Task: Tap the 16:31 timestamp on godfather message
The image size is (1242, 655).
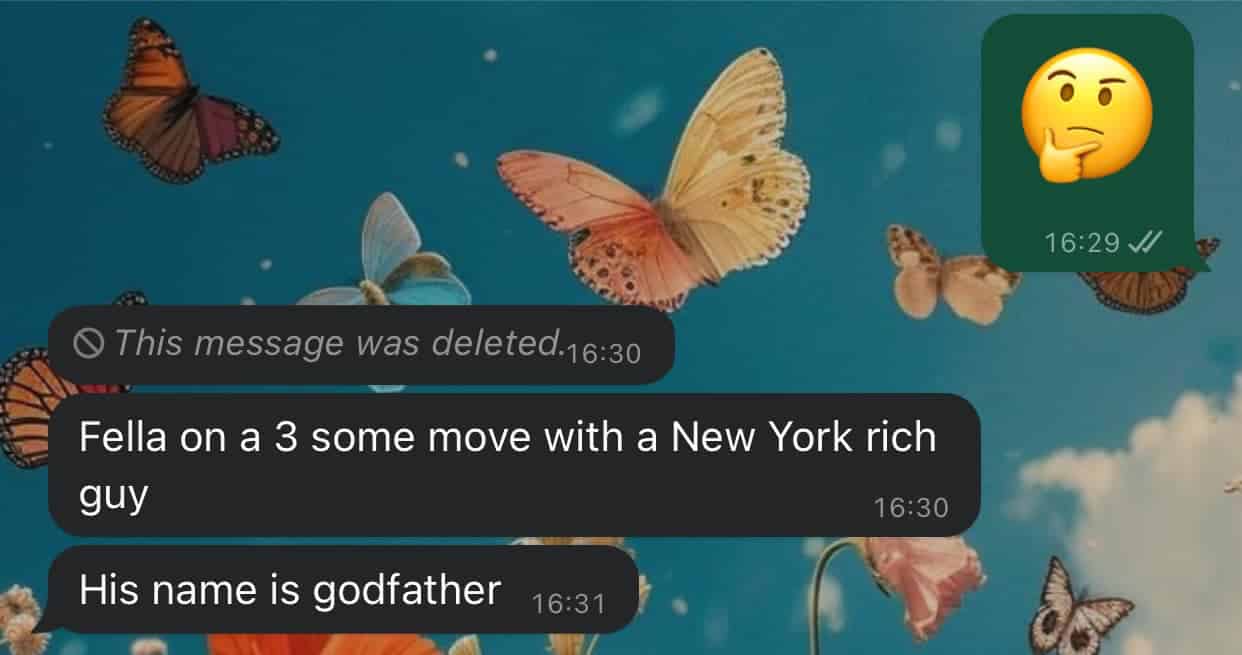Action: coord(568,604)
